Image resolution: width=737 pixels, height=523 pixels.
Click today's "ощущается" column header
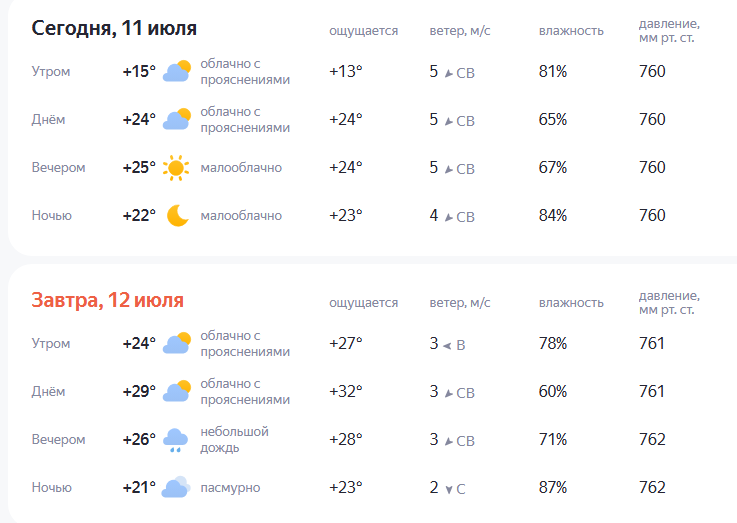coord(363,31)
